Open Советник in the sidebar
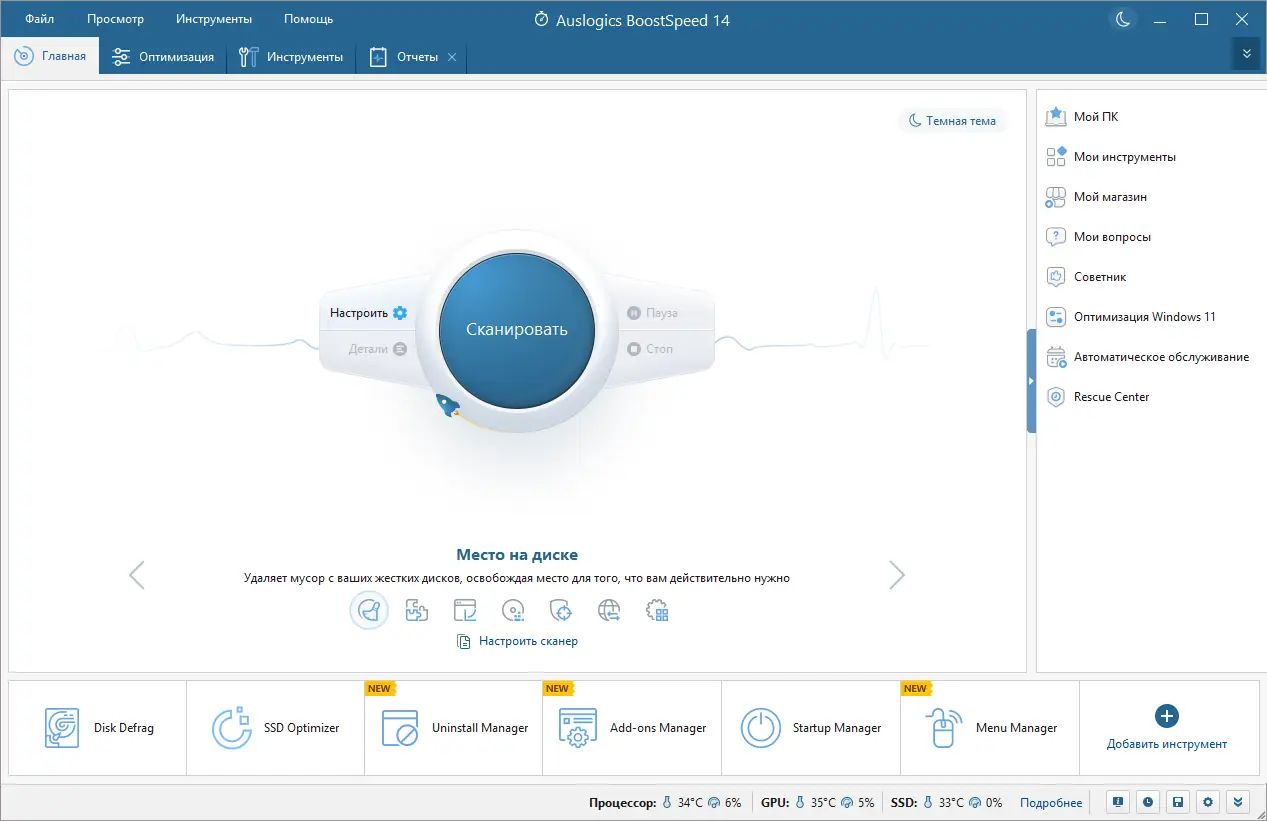Image resolution: width=1267 pixels, height=821 pixels. (x=1086, y=277)
